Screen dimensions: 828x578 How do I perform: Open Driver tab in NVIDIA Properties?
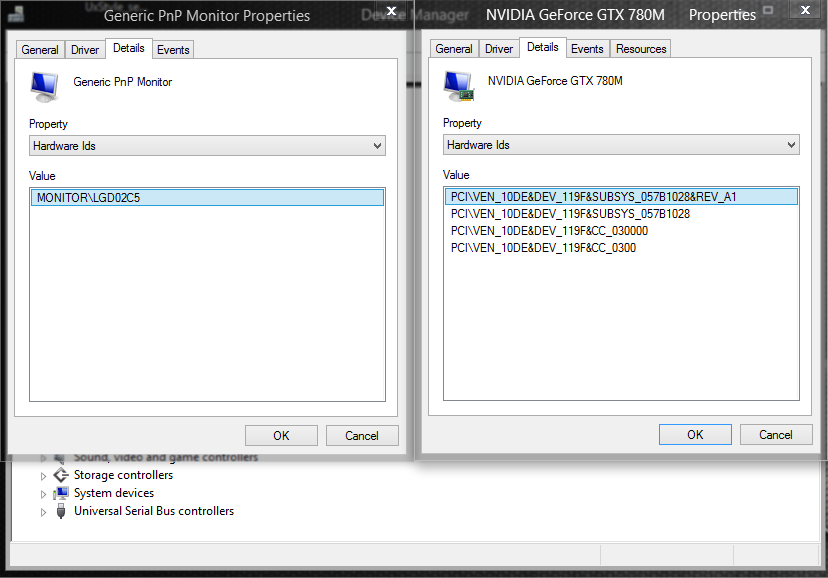pos(499,49)
